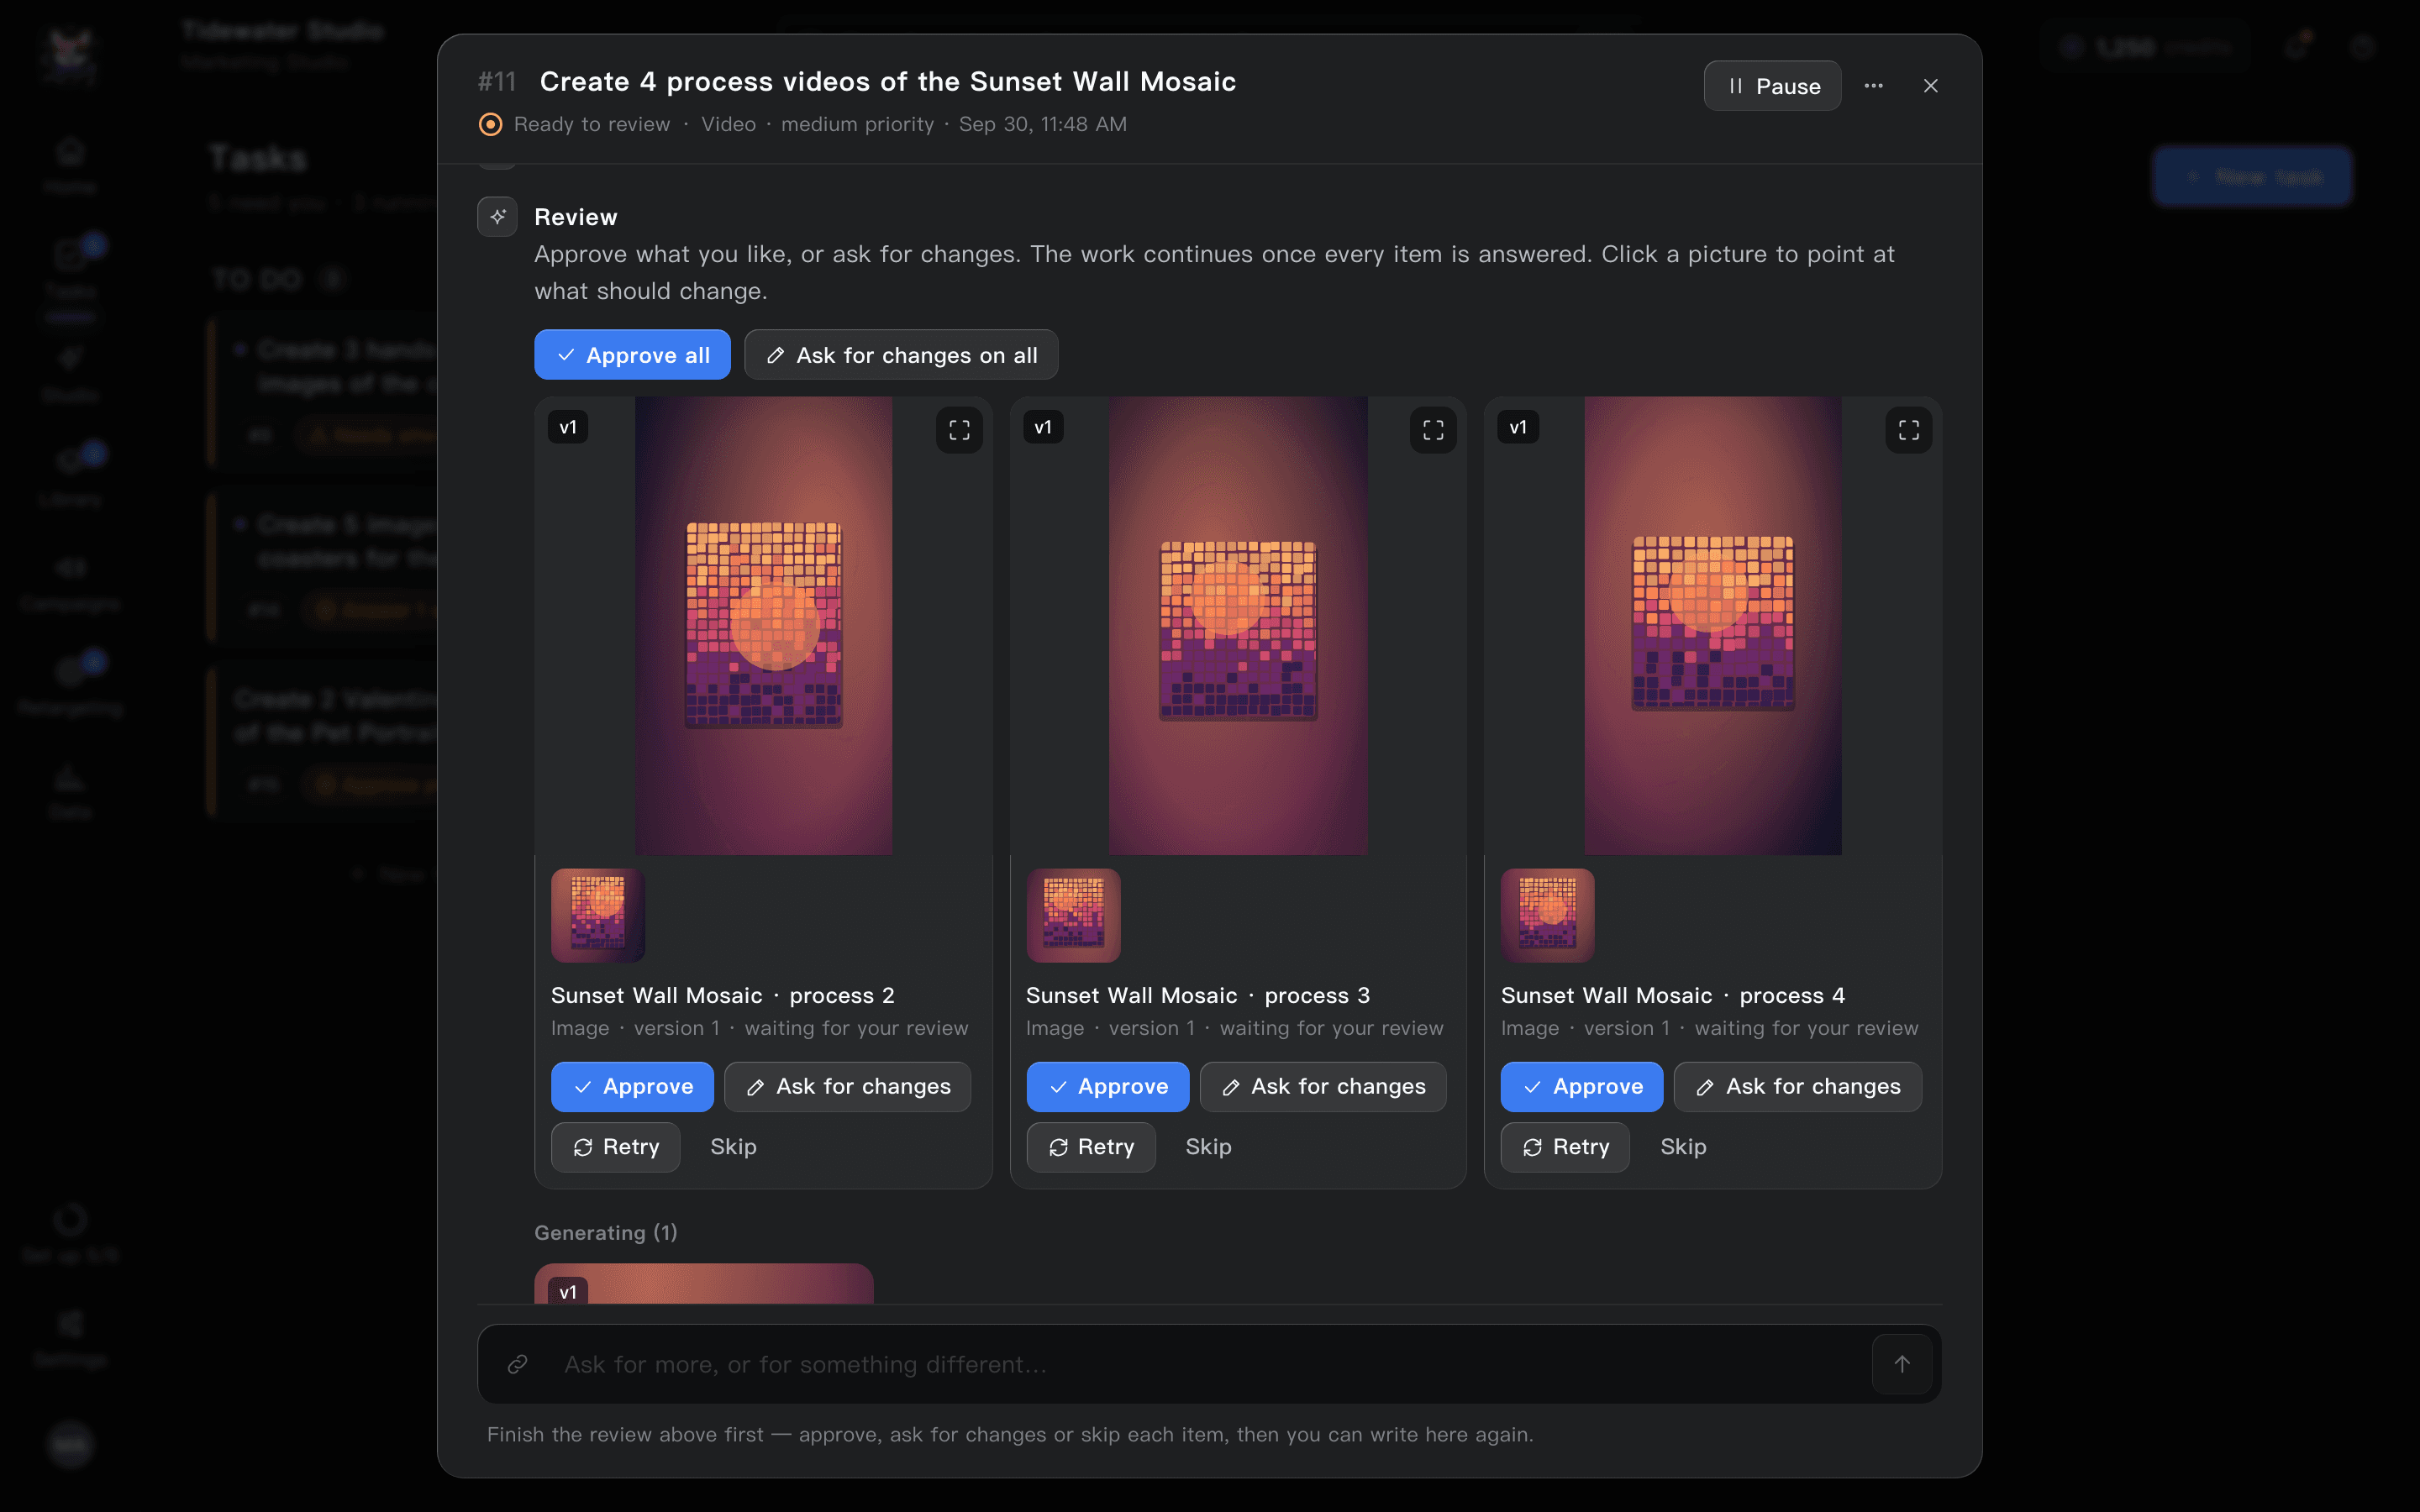Expand process 2 preview to fullscreen
Viewport: 2420px width, 1512px height.
pyautogui.click(x=959, y=430)
